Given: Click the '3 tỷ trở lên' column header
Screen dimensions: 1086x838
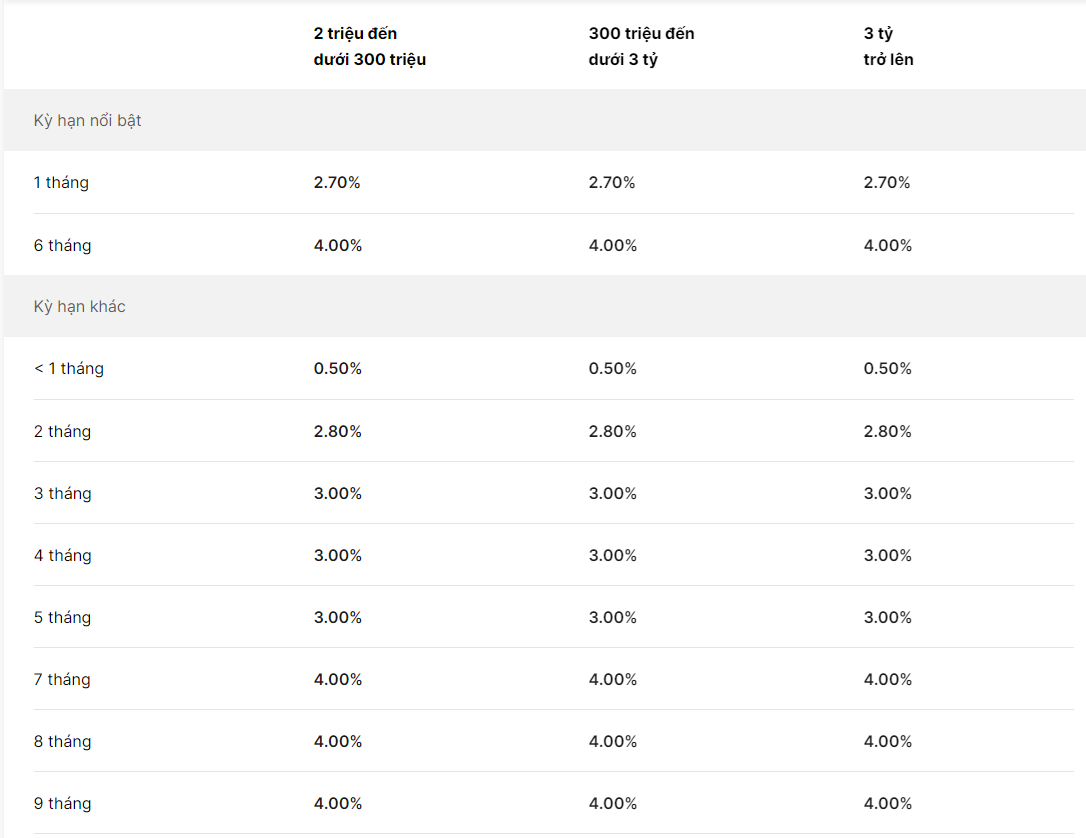Looking at the screenshot, I should [x=888, y=46].
